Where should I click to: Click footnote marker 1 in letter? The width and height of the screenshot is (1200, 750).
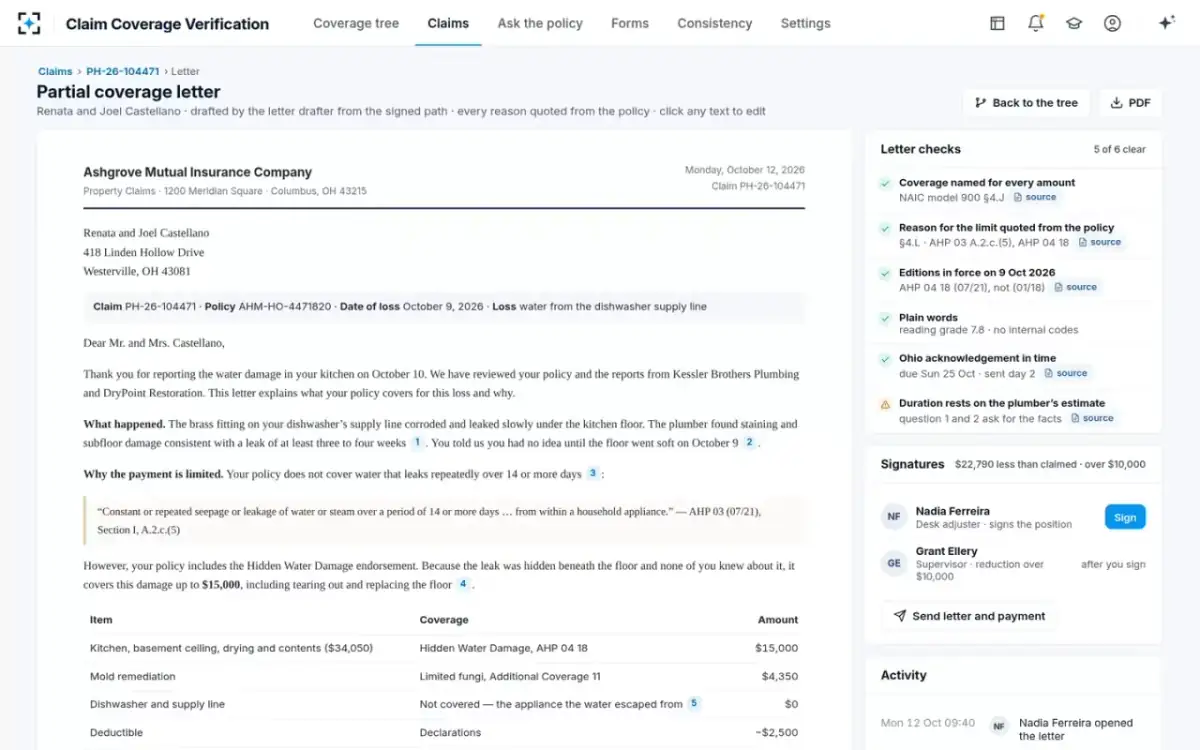pyautogui.click(x=417, y=442)
